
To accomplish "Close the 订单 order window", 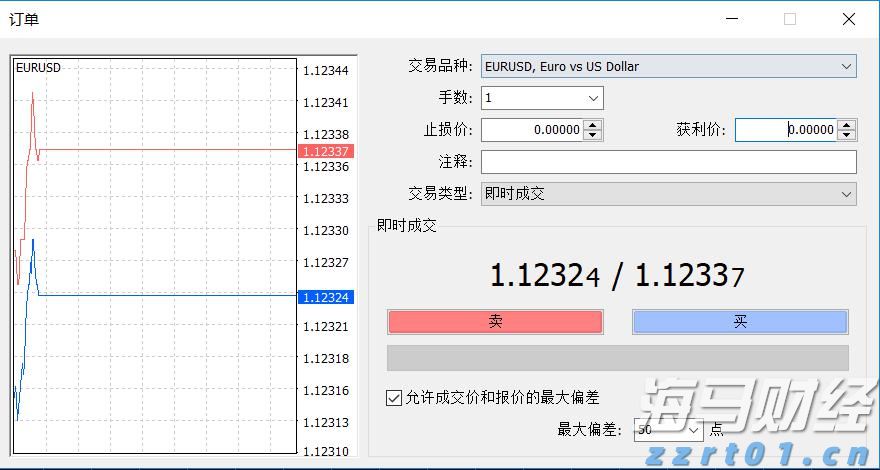I will point(849,19).
